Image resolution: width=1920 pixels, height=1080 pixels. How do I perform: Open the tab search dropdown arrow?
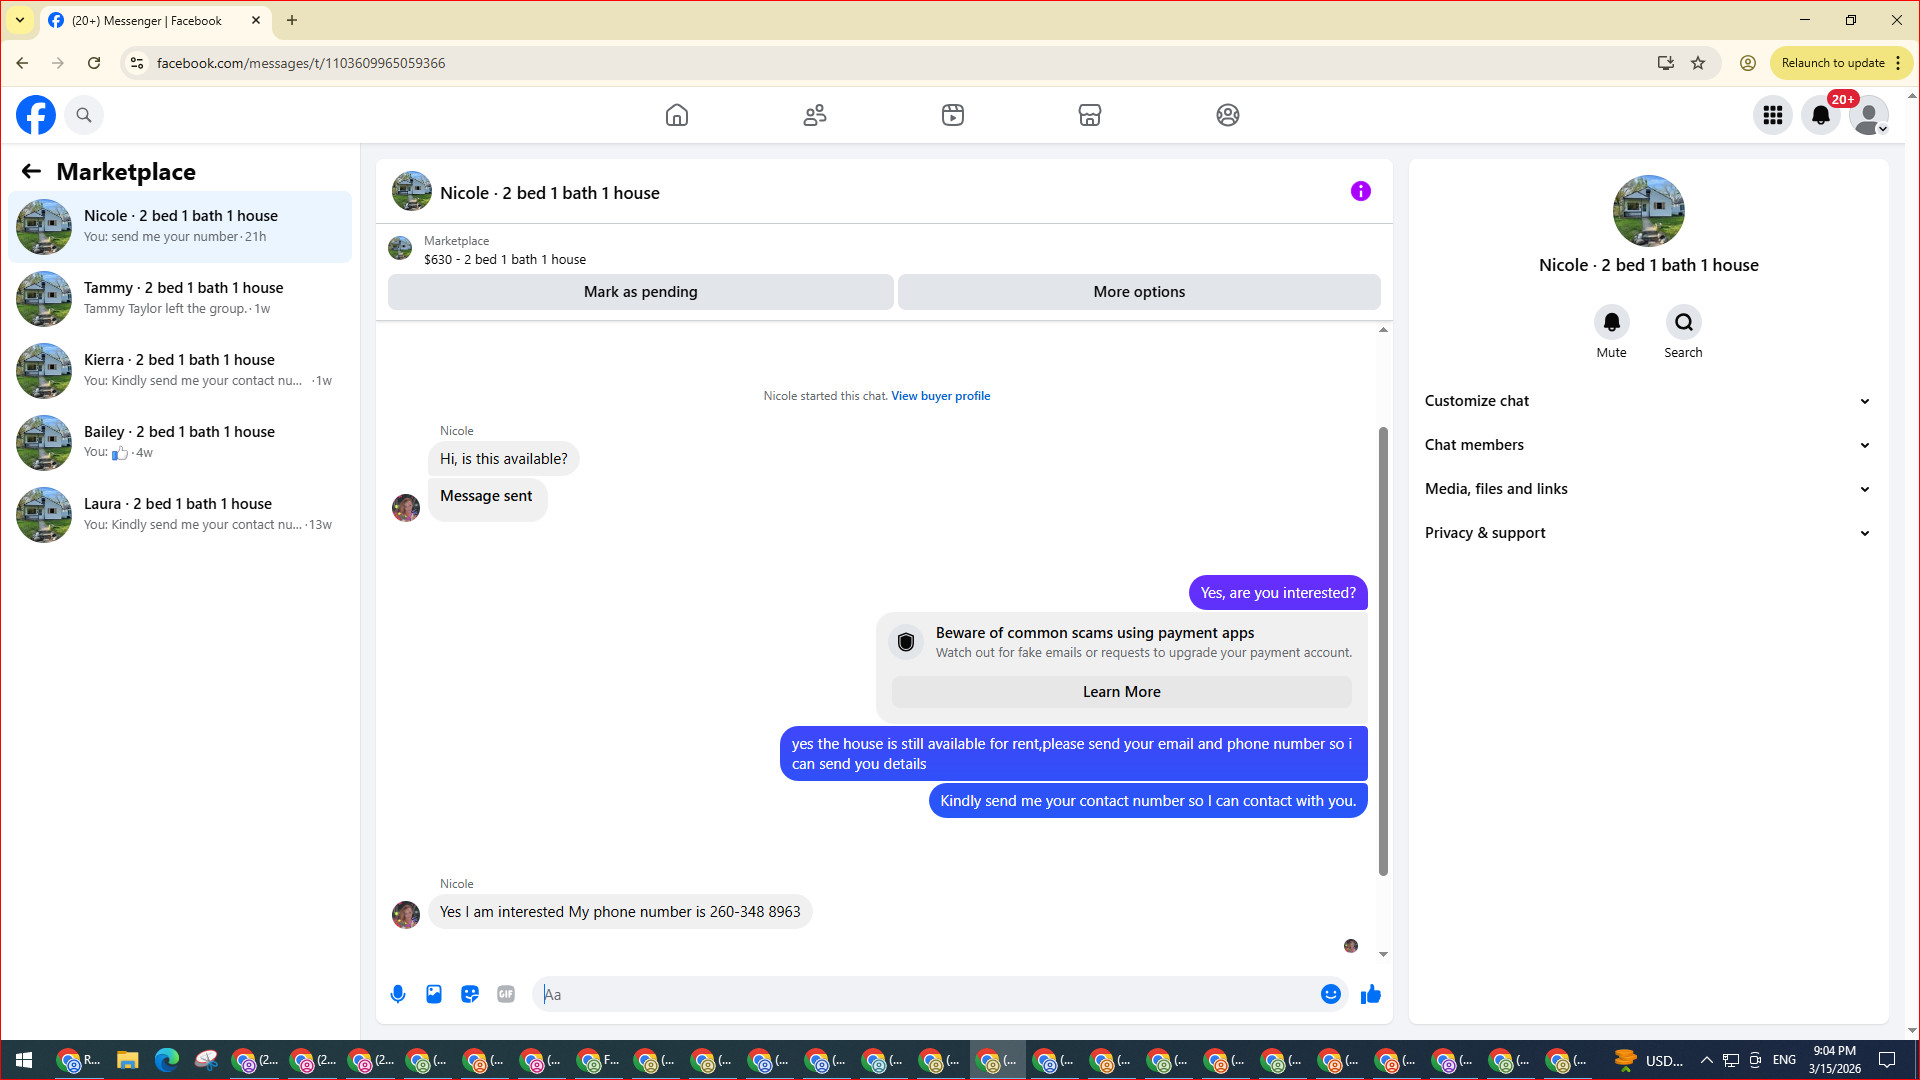[x=20, y=20]
